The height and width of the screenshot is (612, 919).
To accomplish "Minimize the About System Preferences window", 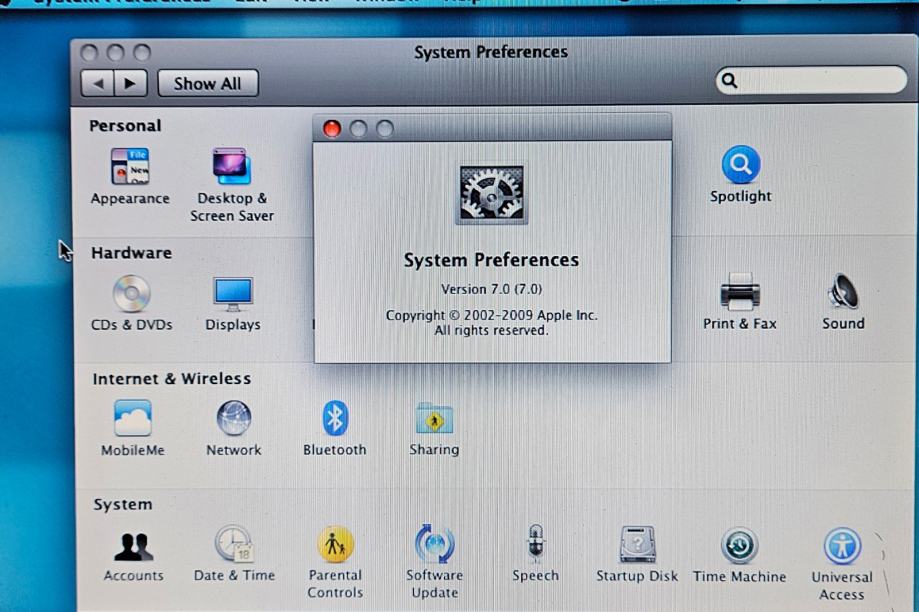I will click(358, 128).
